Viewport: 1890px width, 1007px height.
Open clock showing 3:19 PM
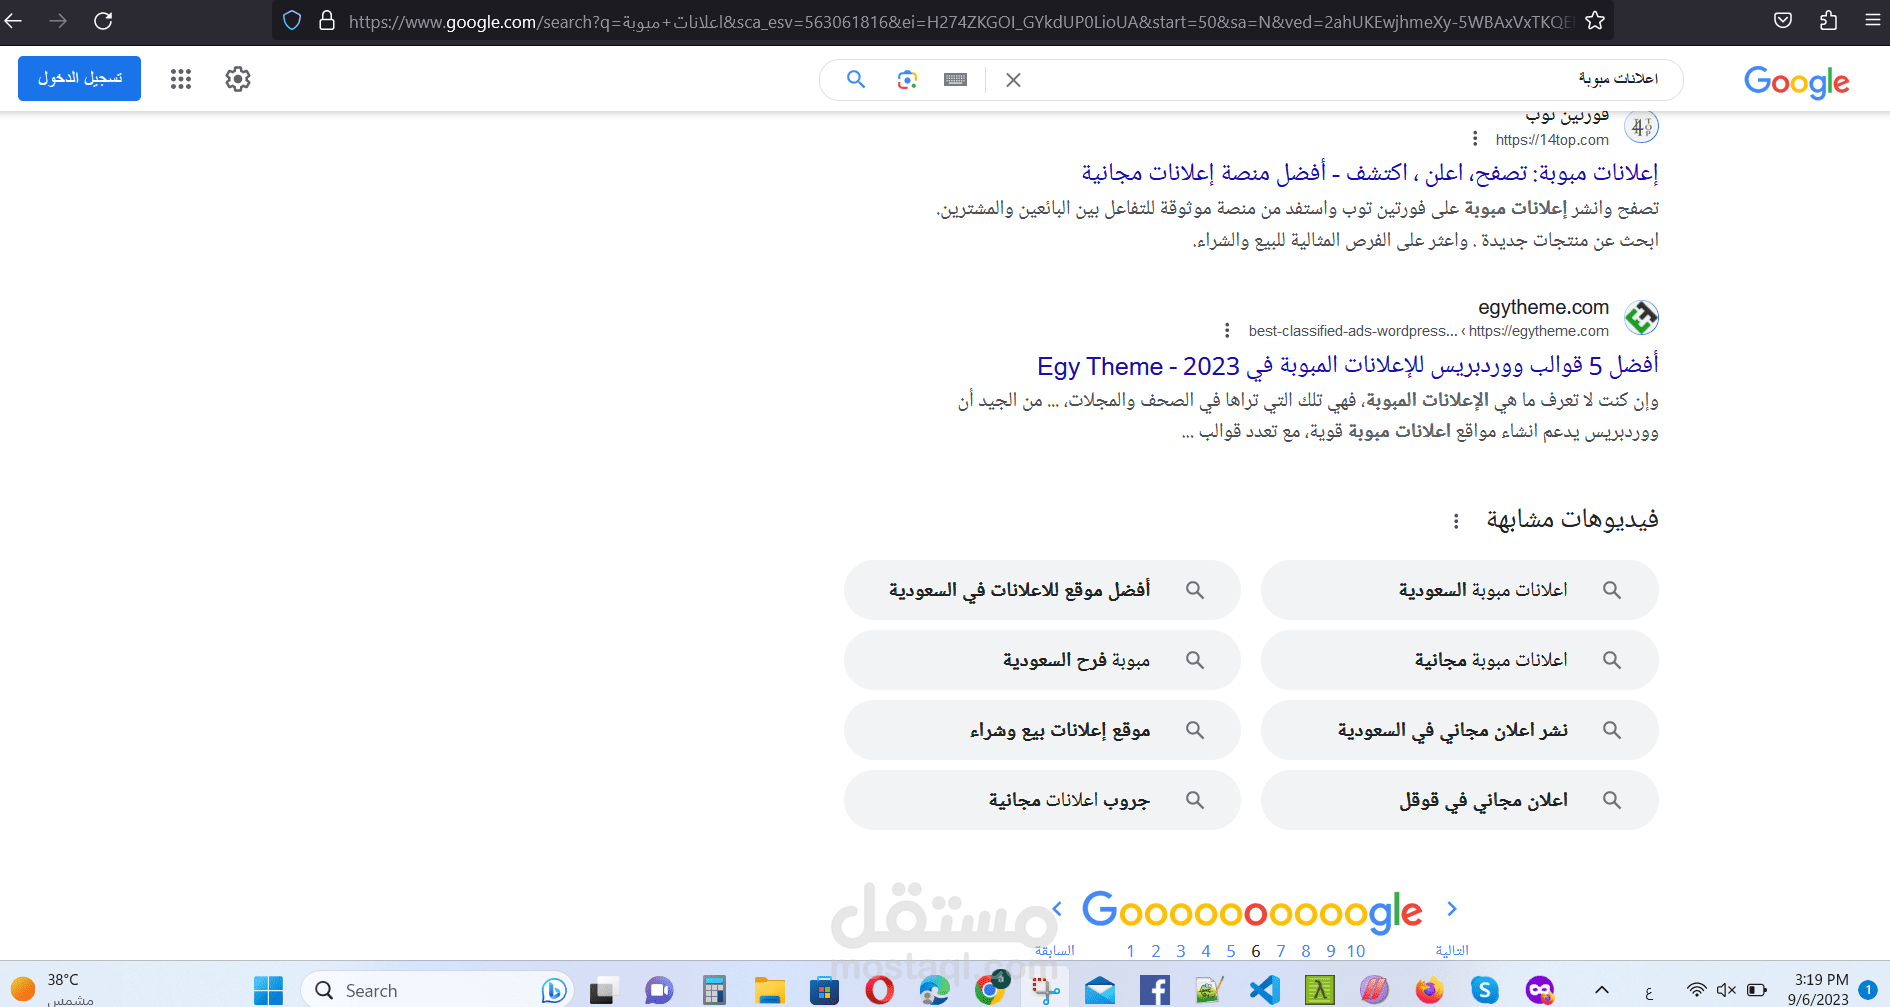pyautogui.click(x=1821, y=989)
